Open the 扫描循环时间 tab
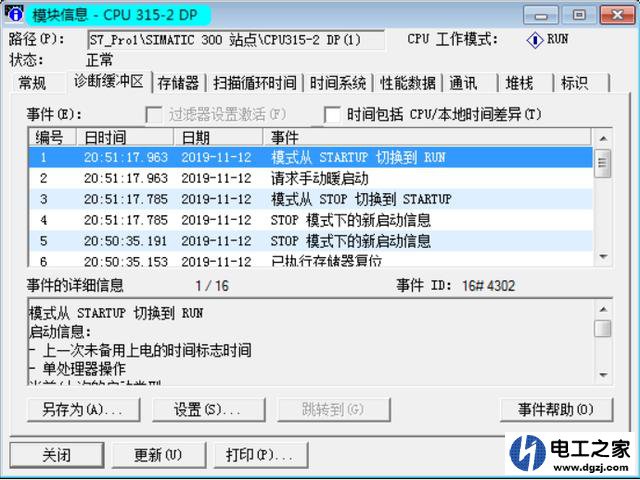Screen dimensions: 640x480 [x=255, y=83]
